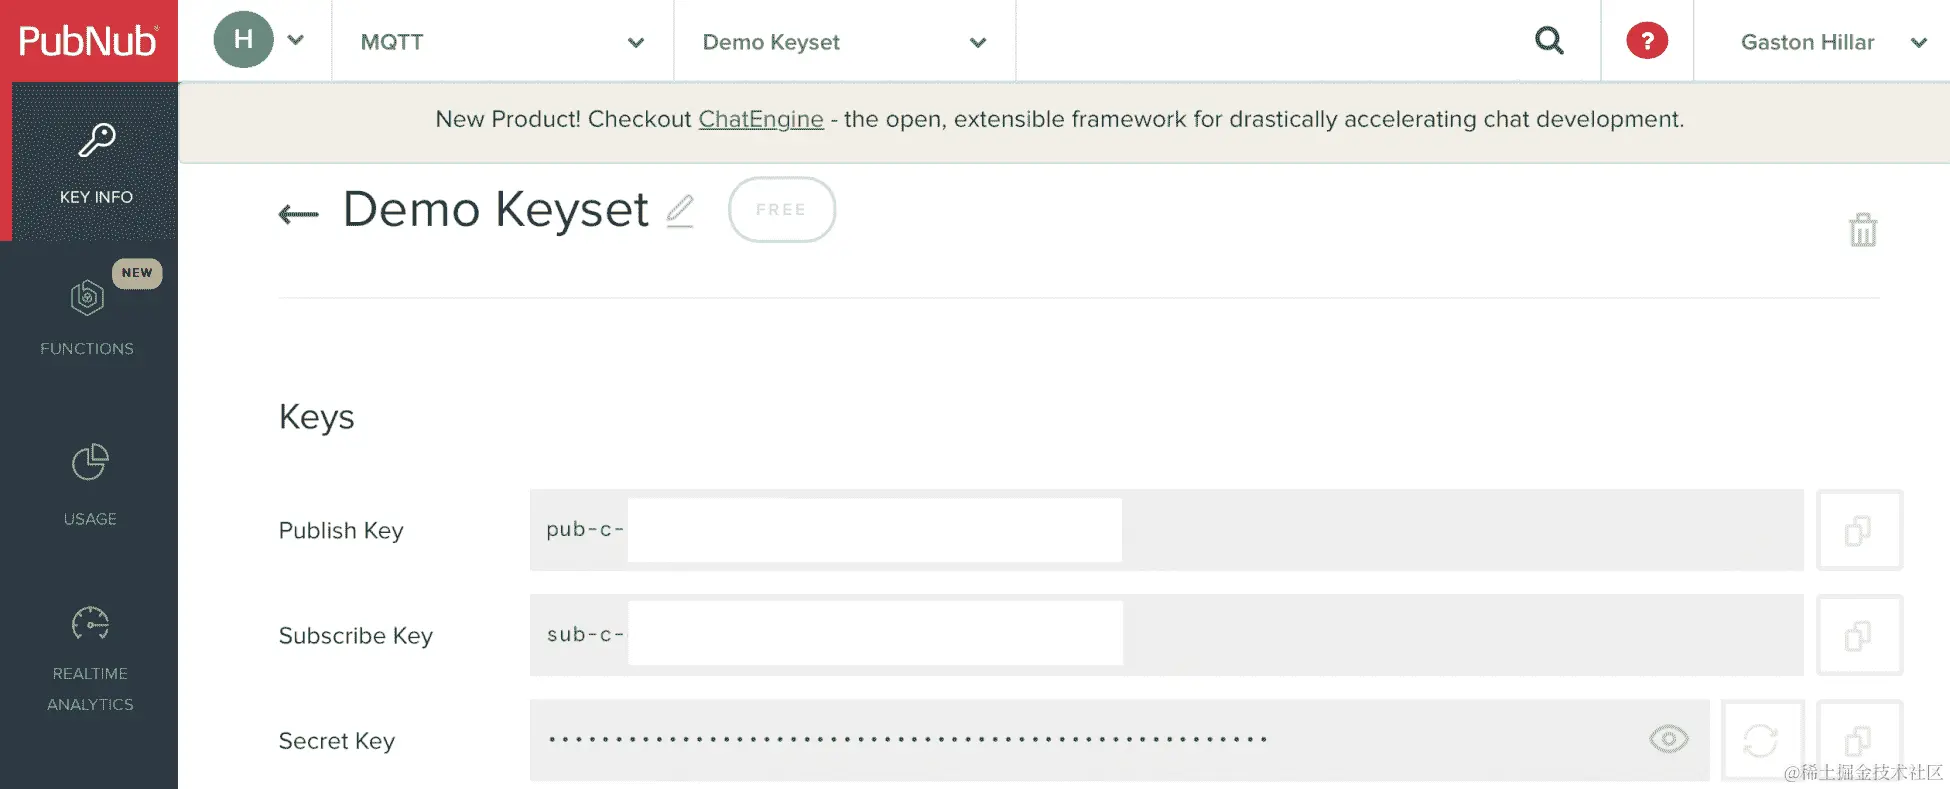Switch to the Usage sidebar section
The image size is (1950, 789).
tap(90, 484)
